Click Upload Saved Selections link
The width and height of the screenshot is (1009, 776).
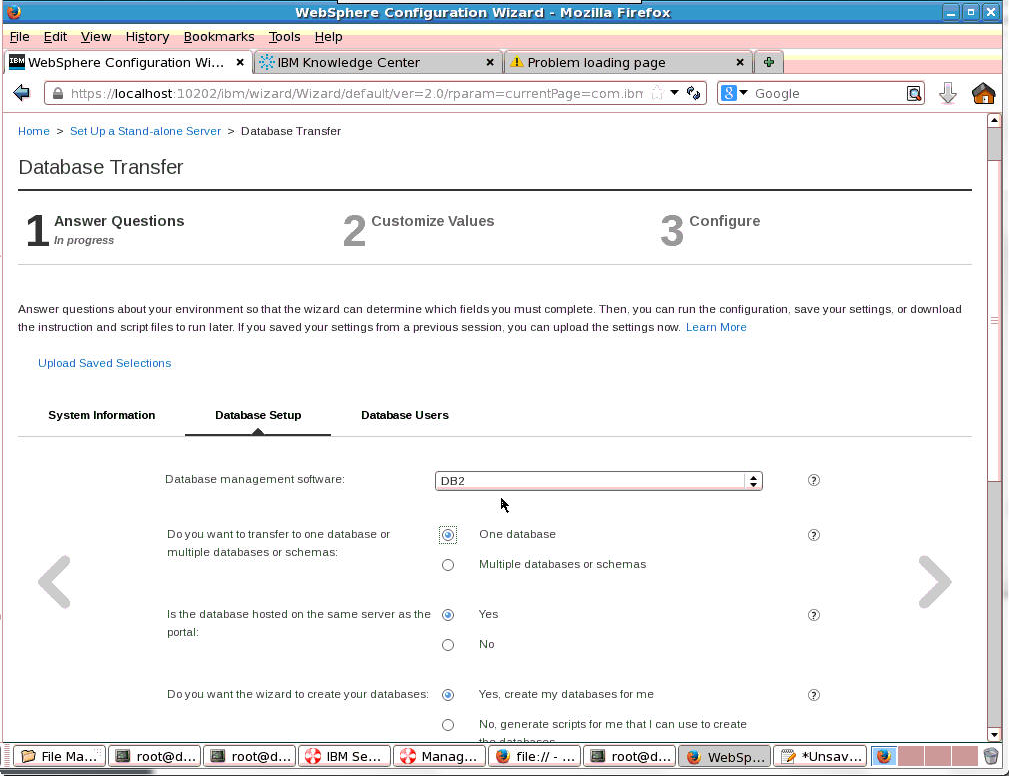tap(104, 363)
